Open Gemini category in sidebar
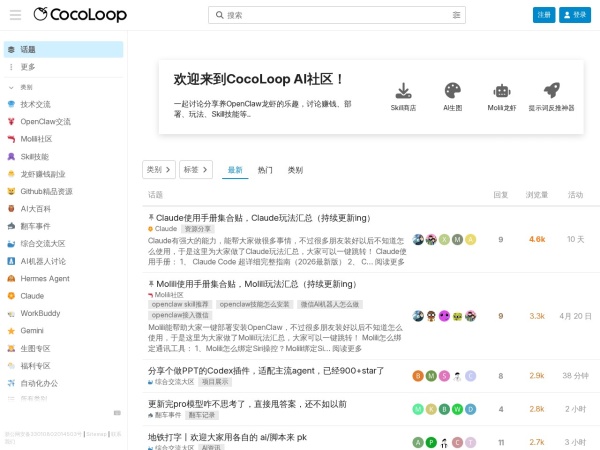The width and height of the screenshot is (600, 450). coord(32,331)
